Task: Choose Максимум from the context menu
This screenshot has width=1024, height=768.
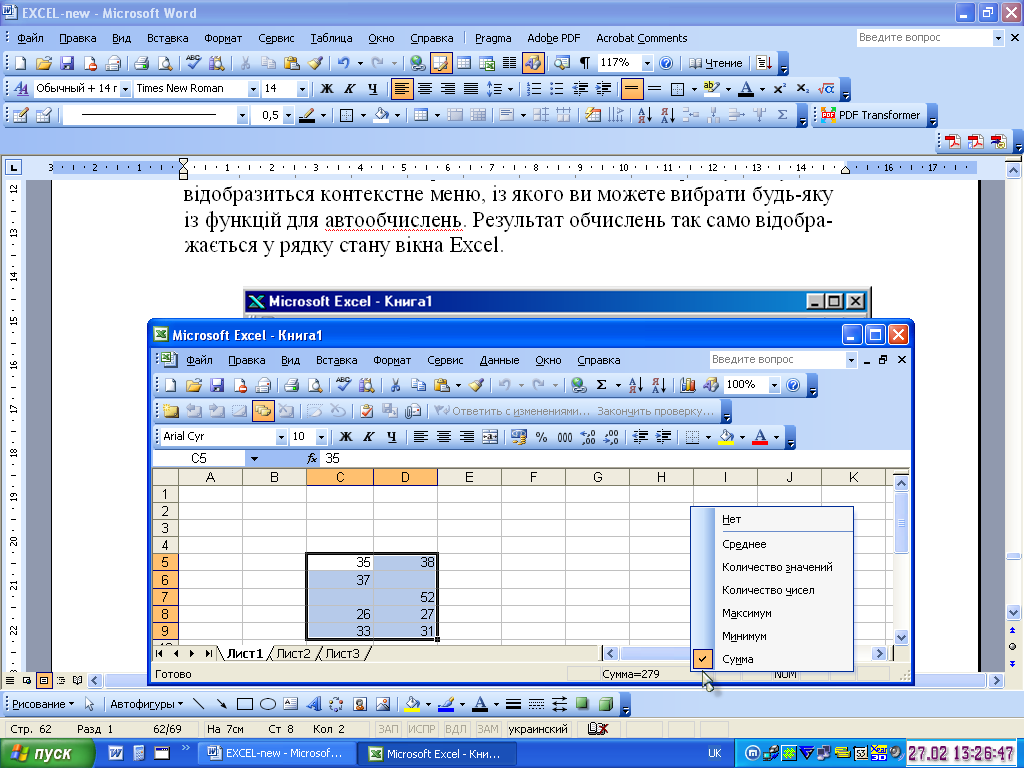Action: (x=773, y=613)
